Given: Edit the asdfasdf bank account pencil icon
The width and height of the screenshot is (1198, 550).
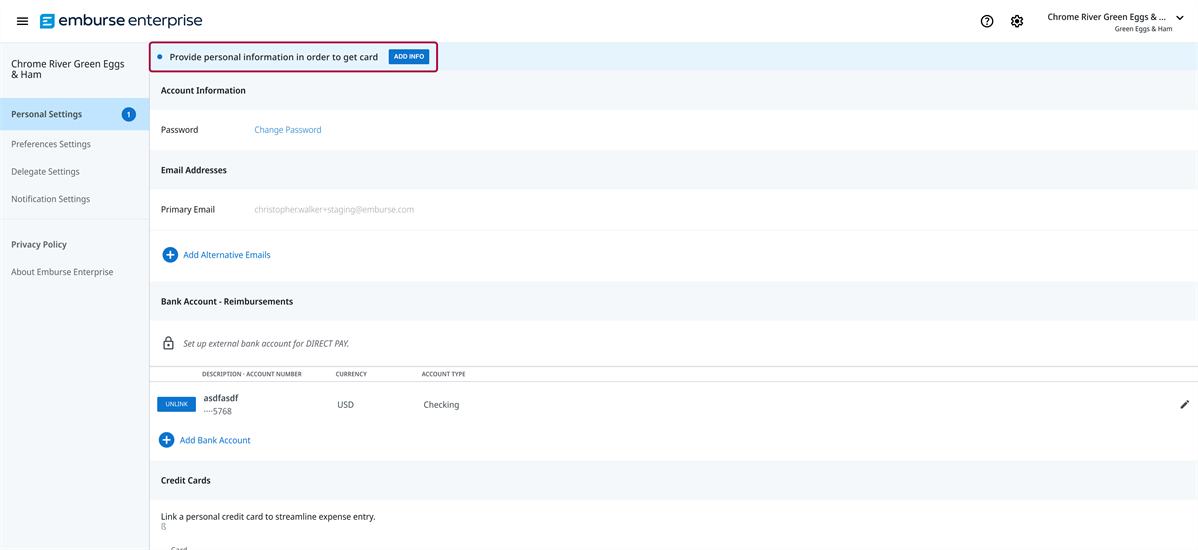Looking at the screenshot, I should coord(1185,405).
